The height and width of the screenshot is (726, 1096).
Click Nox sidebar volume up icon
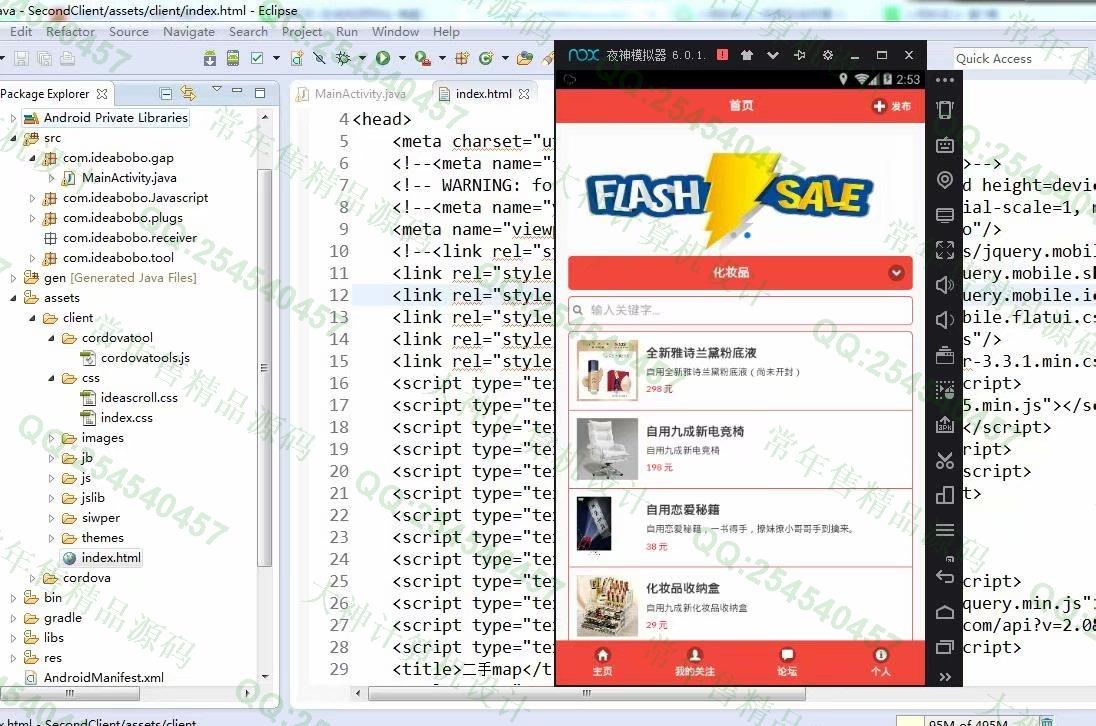[x=944, y=284]
